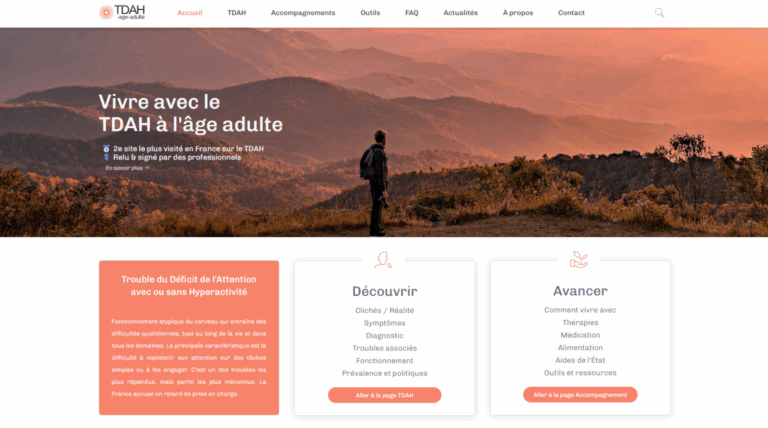The height and width of the screenshot is (428, 768).
Task: Click the TDAH âge-adulte logo
Action: point(122,12)
